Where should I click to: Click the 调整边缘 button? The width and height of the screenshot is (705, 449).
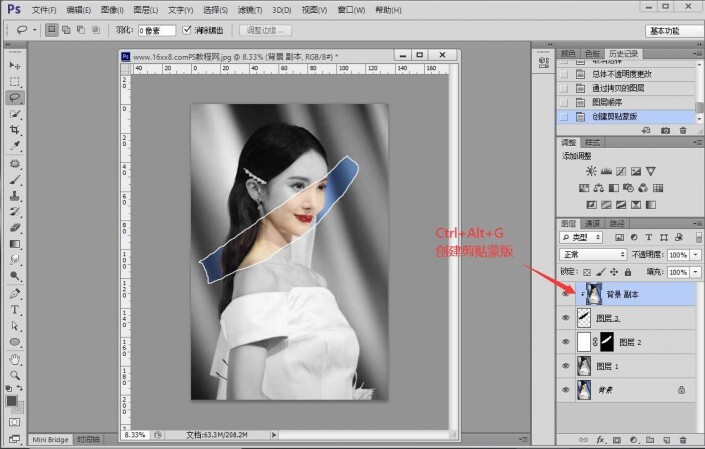(266, 30)
